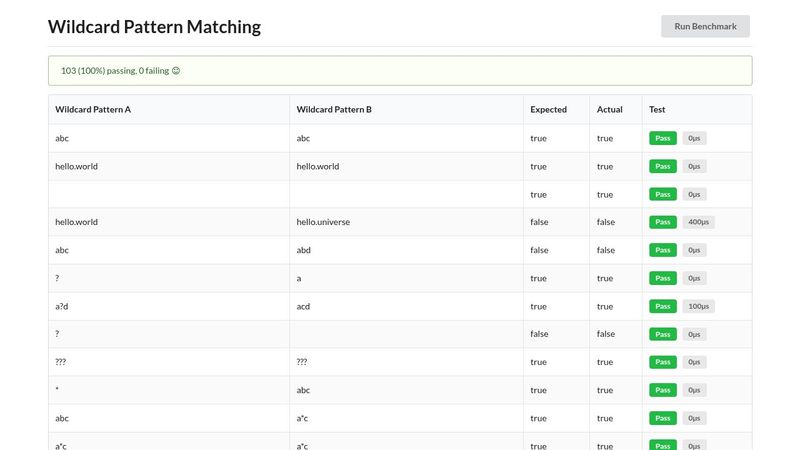Screen dimensions: 800x450
Task: Click the 100µs timing label
Action: click(x=698, y=306)
